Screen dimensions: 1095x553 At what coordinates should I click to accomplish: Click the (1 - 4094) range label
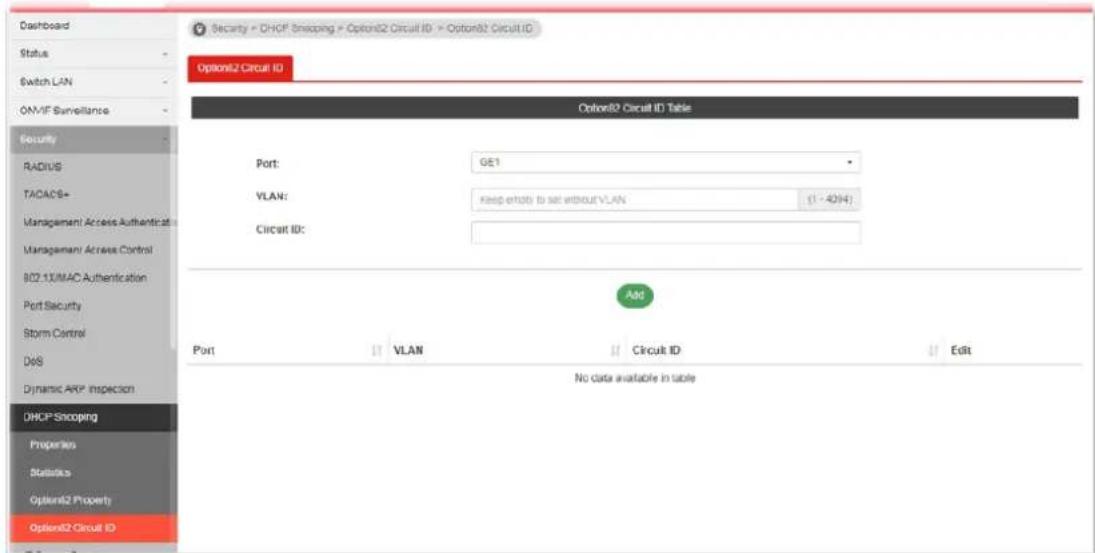[x=830, y=200]
